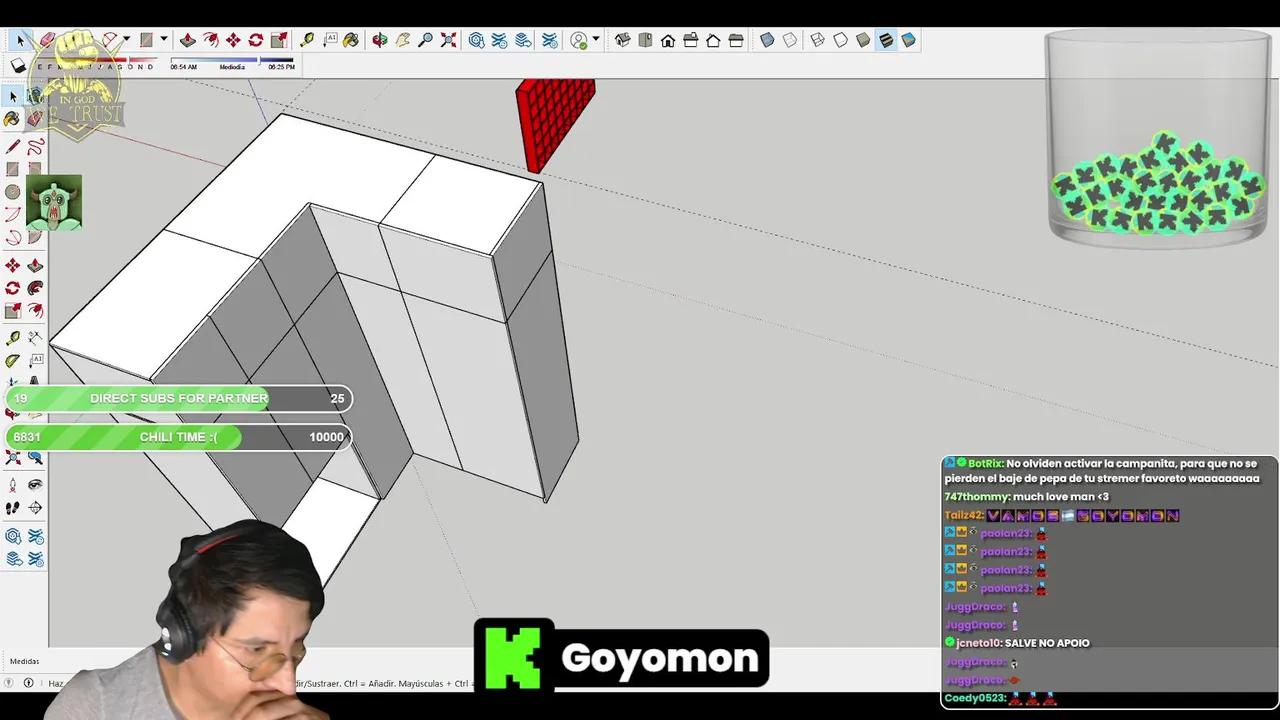Click the Zoom Extents tool

pos(448,40)
